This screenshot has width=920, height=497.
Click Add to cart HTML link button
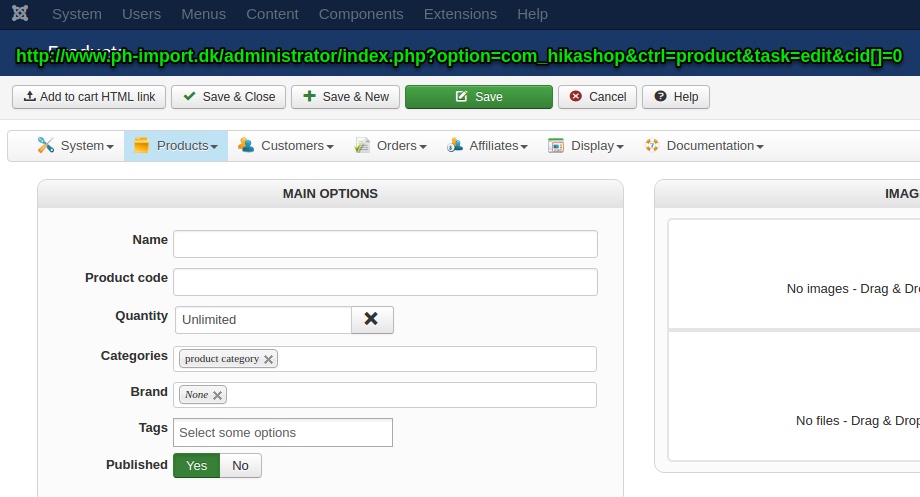tap(89, 97)
